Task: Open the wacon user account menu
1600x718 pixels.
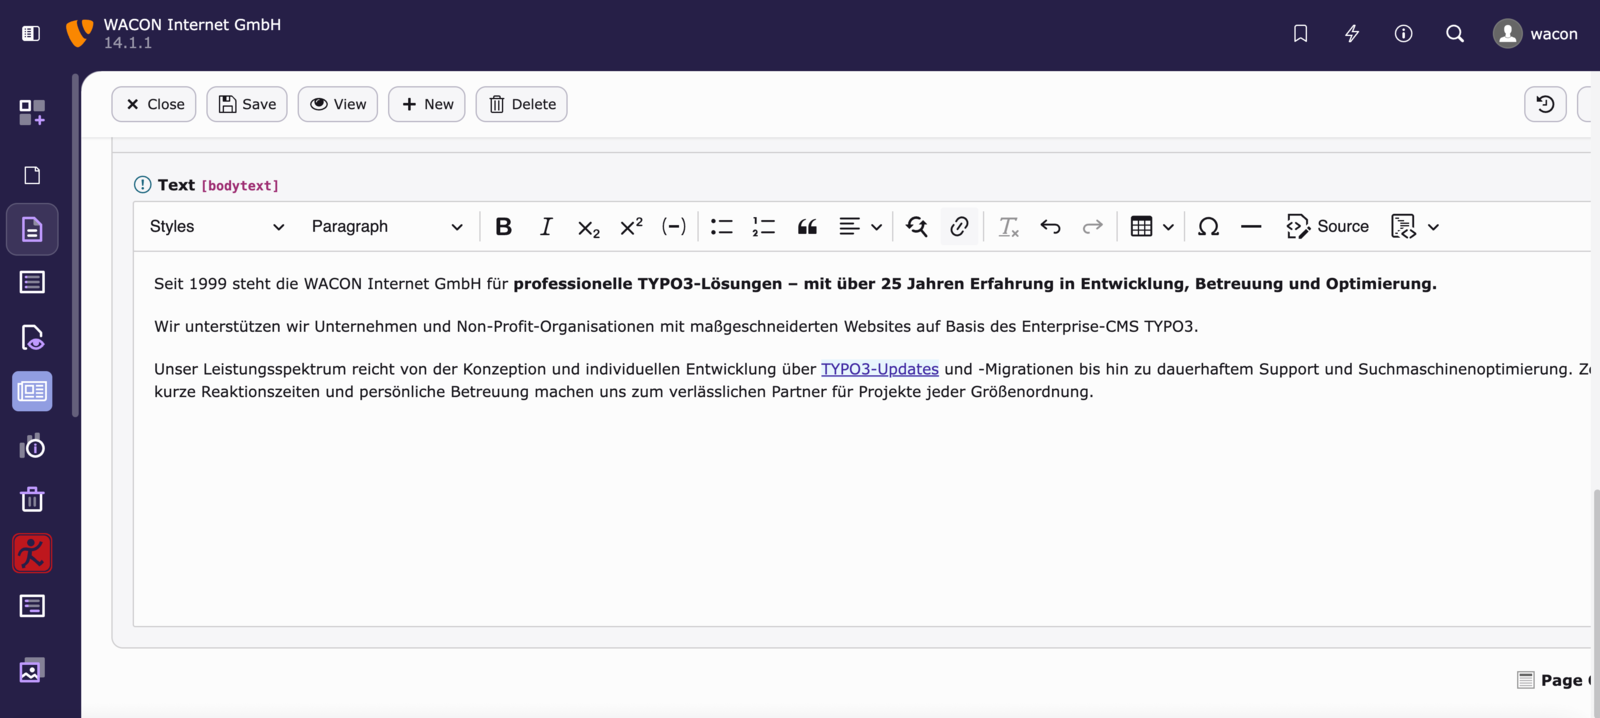Action: point(1535,34)
